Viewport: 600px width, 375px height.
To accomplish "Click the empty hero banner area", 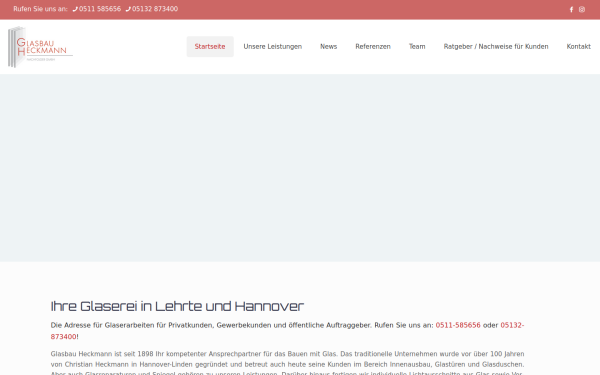I will point(300,168).
